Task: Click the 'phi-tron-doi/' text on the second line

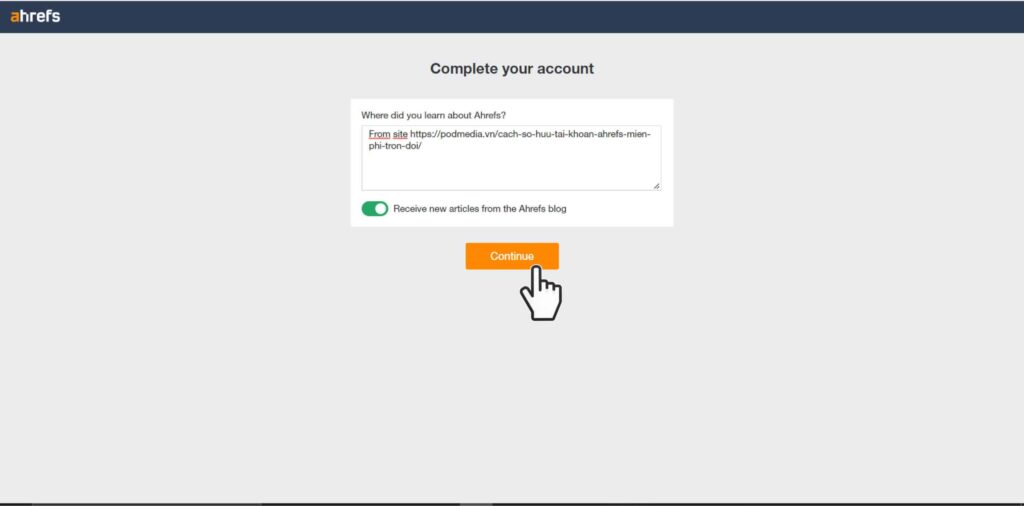Action: coord(395,146)
